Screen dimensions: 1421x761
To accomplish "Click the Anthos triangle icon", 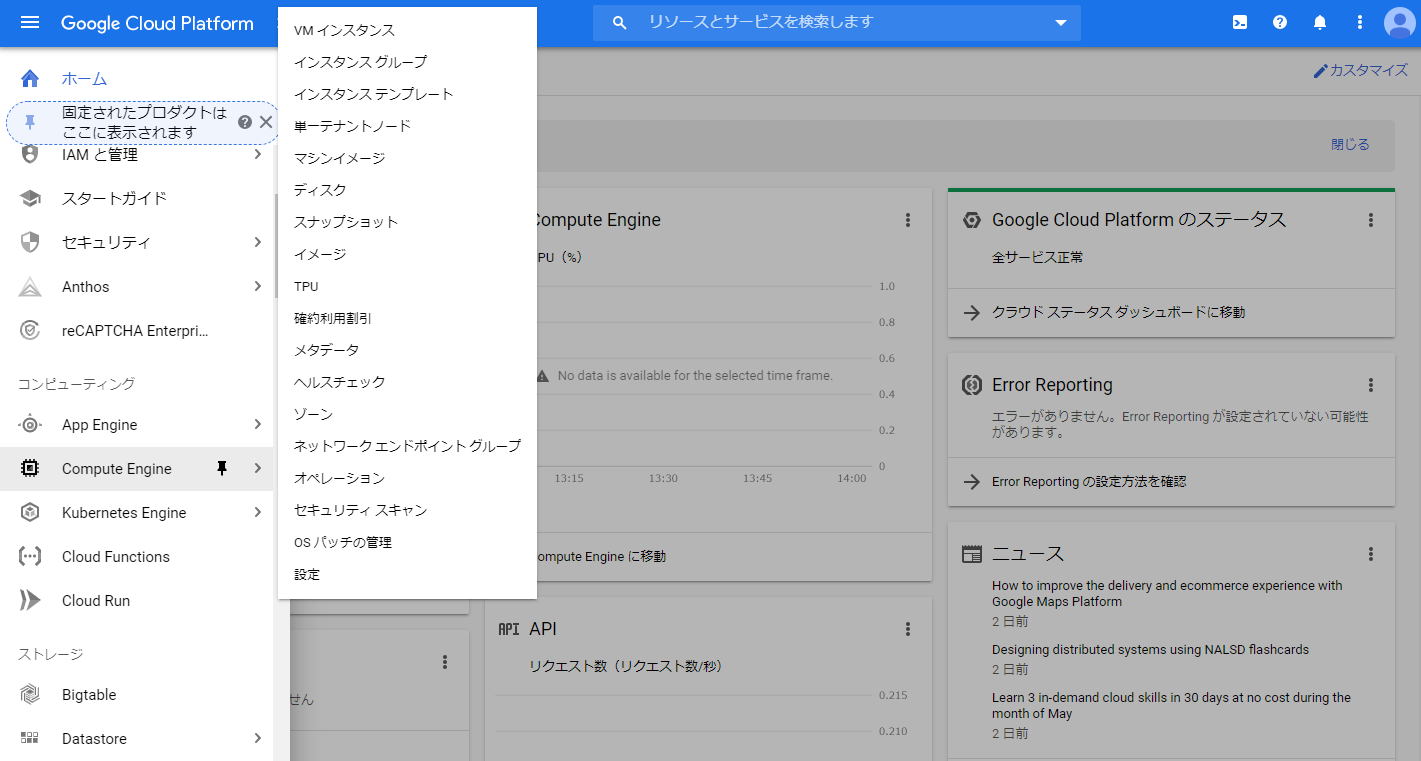I will pyautogui.click(x=30, y=287).
